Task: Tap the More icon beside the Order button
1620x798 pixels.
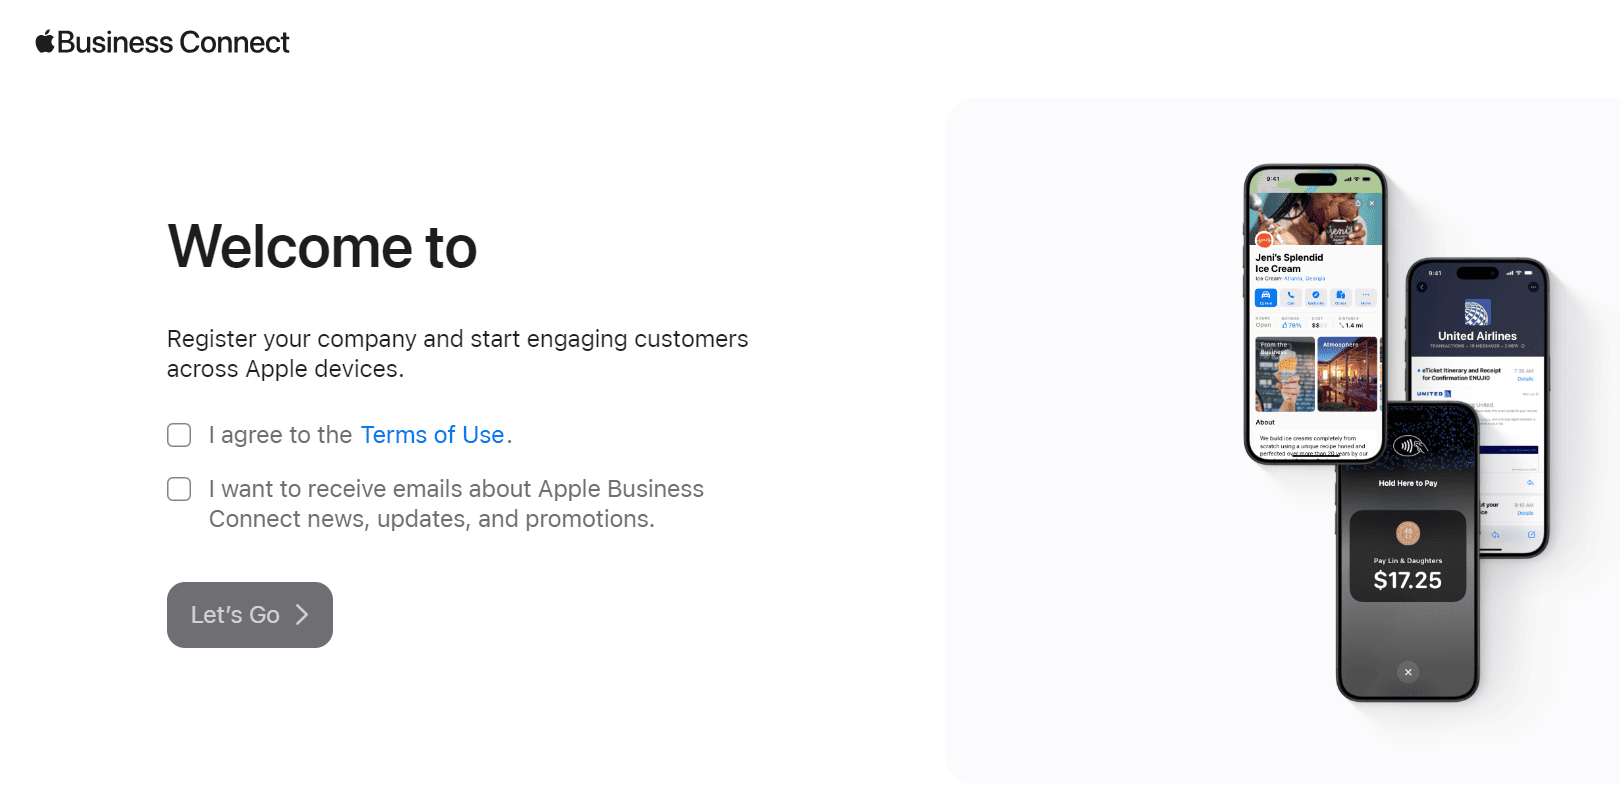Action: point(1365,298)
